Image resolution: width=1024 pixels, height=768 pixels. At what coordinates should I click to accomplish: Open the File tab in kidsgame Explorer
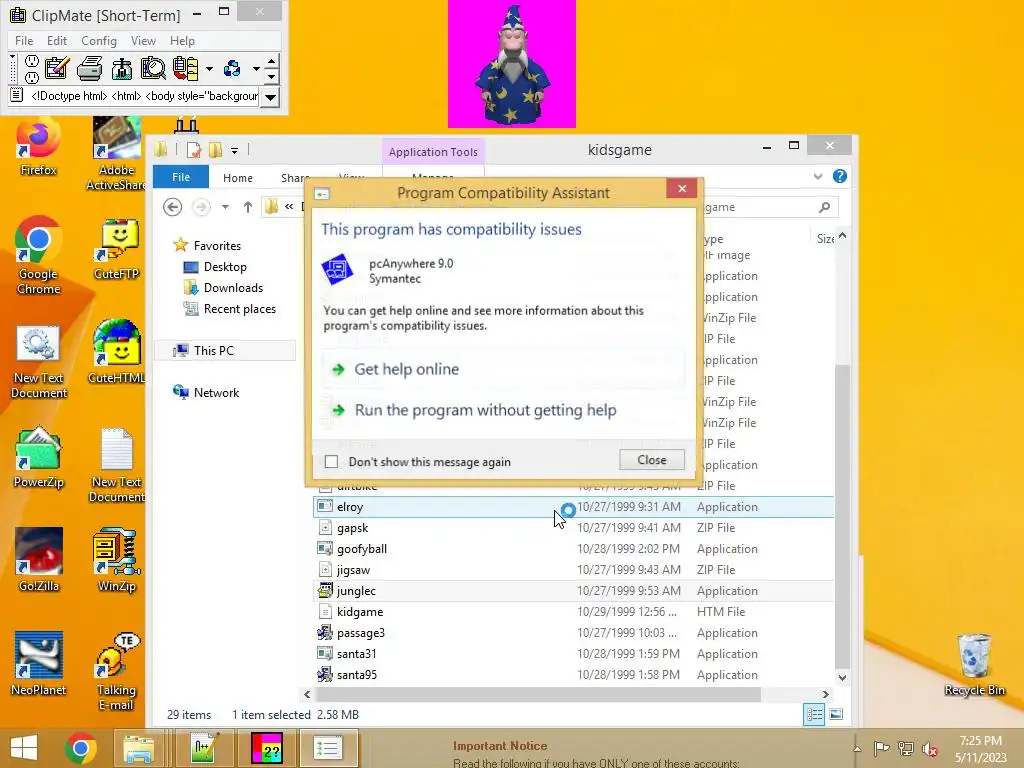coord(181,177)
